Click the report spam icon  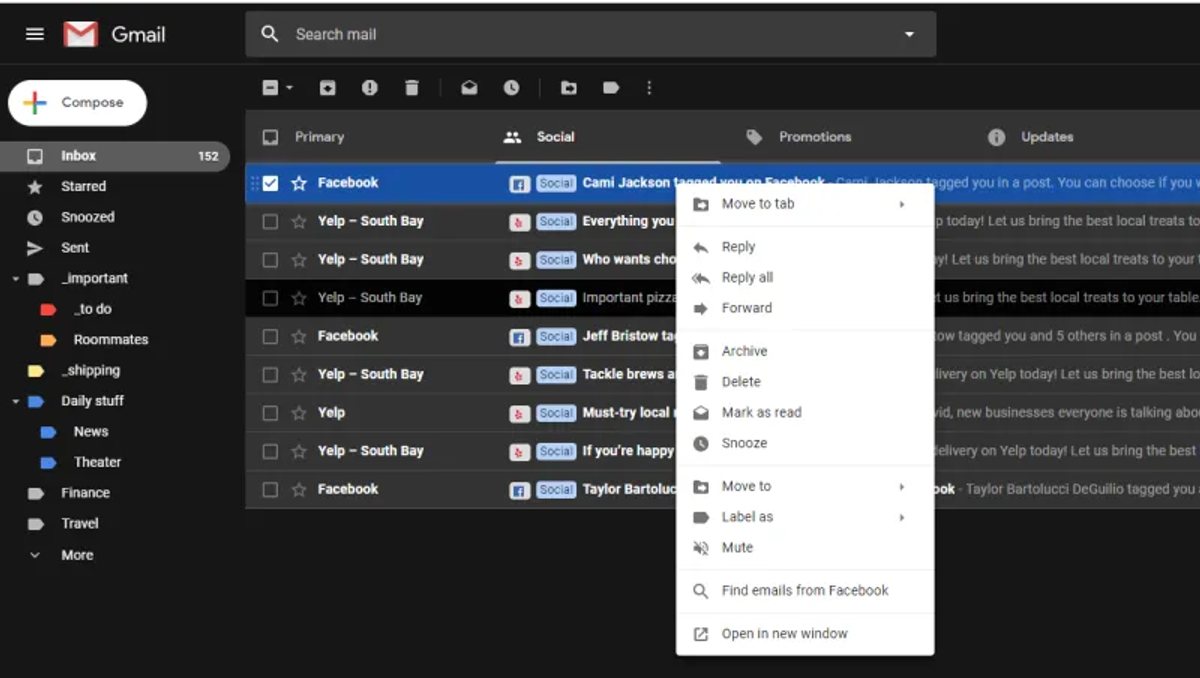click(370, 88)
